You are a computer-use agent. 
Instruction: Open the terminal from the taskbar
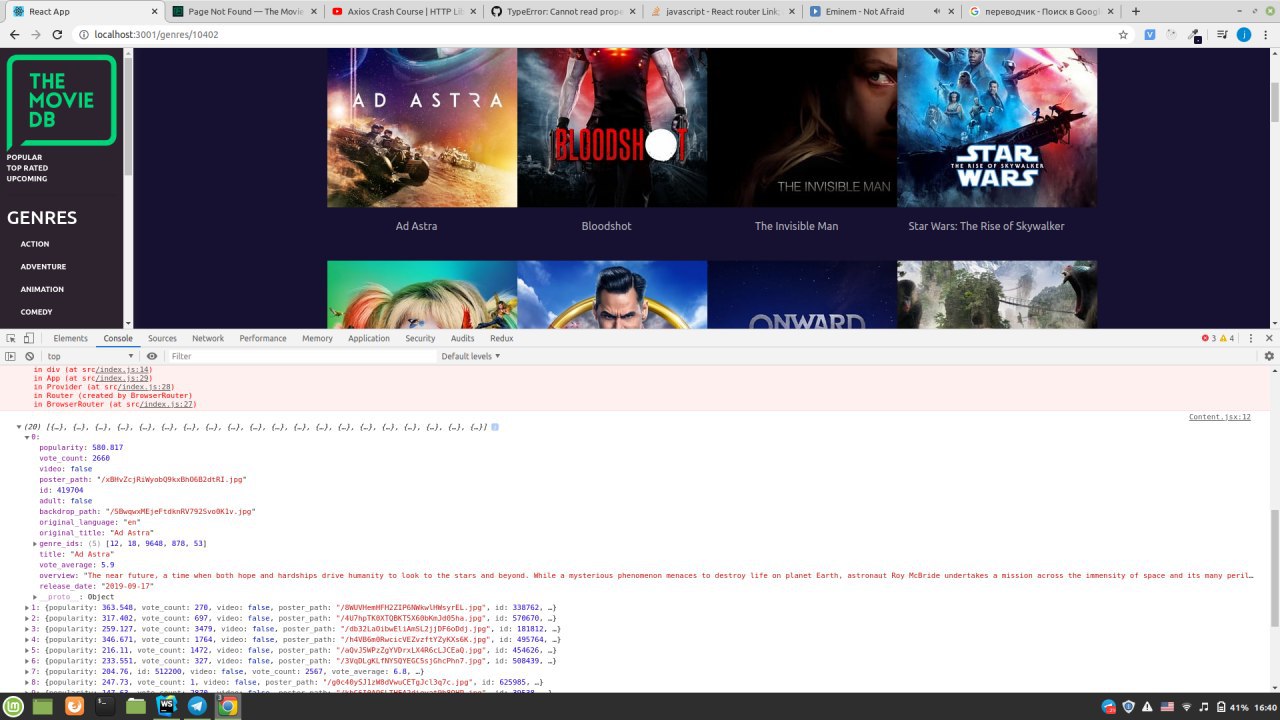point(105,706)
